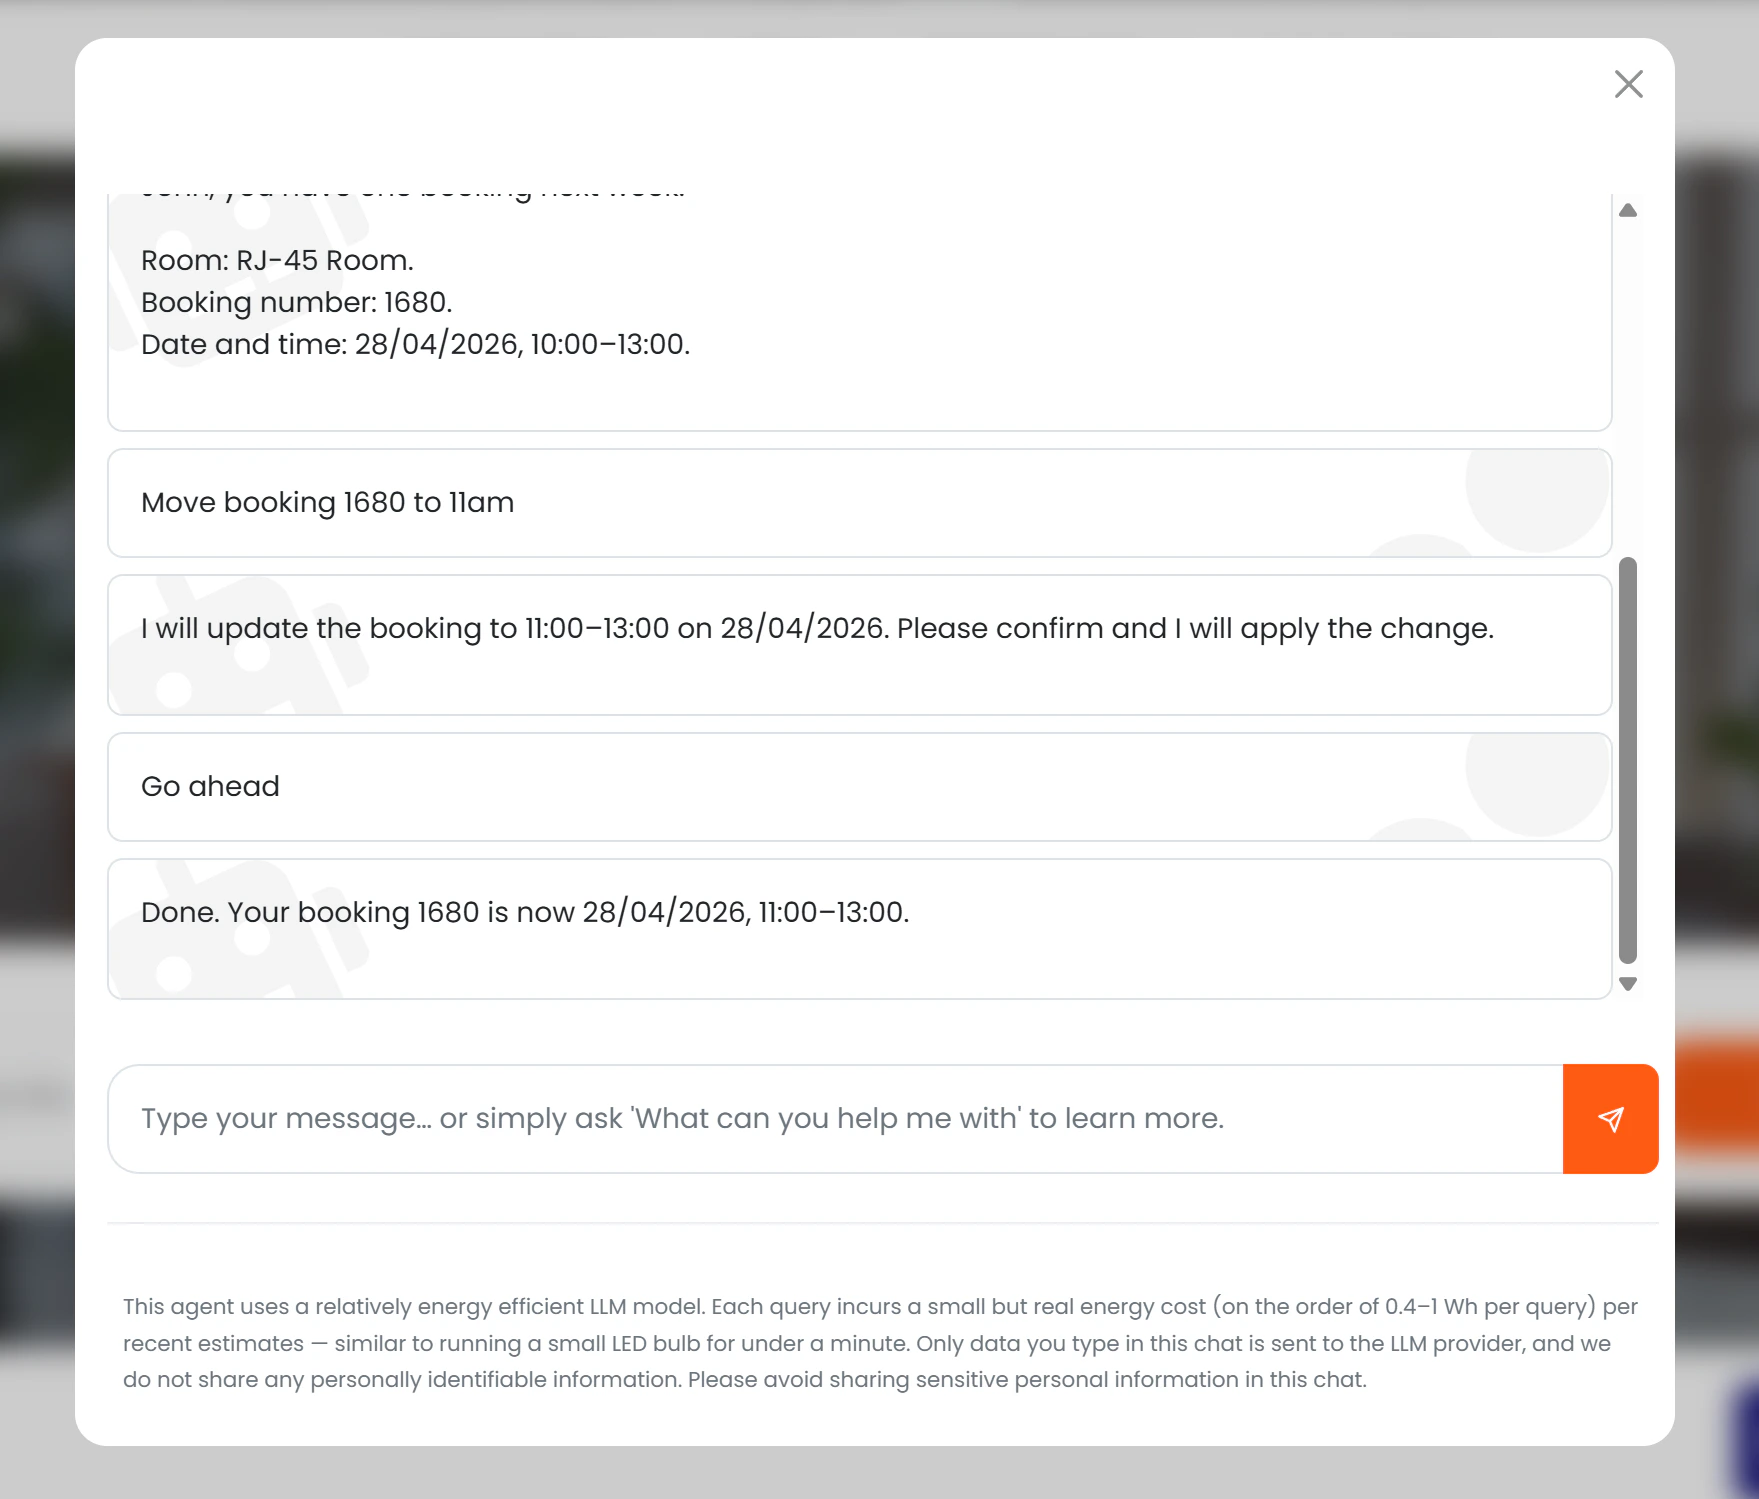Viewport: 1759px width, 1499px height.
Task: Click the divider line above the disclaimer
Action: coord(880,1222)
